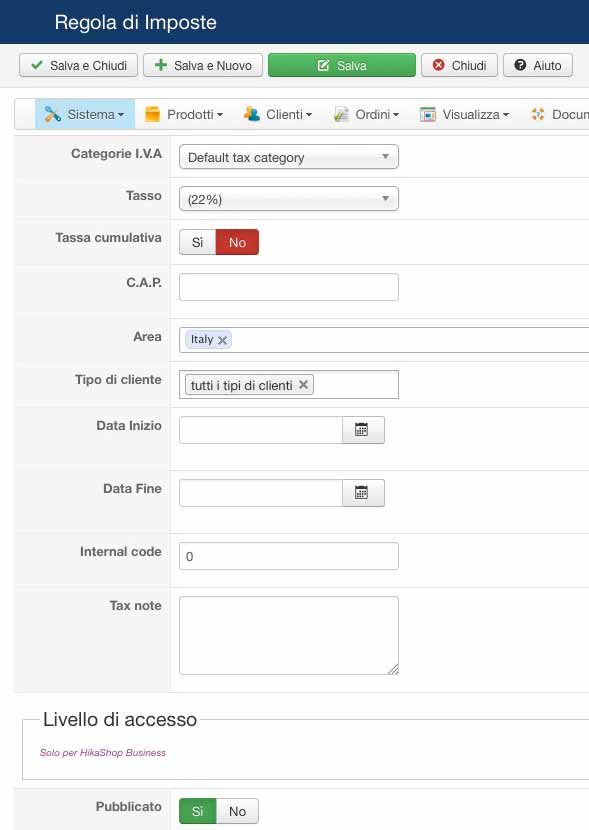
Task: Open the Categorie I.V.A dropdown
Action: [x=288, y=157]
